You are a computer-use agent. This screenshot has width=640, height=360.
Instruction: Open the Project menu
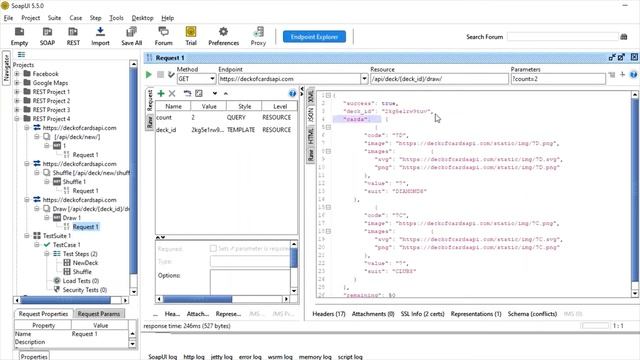(31, 18)
